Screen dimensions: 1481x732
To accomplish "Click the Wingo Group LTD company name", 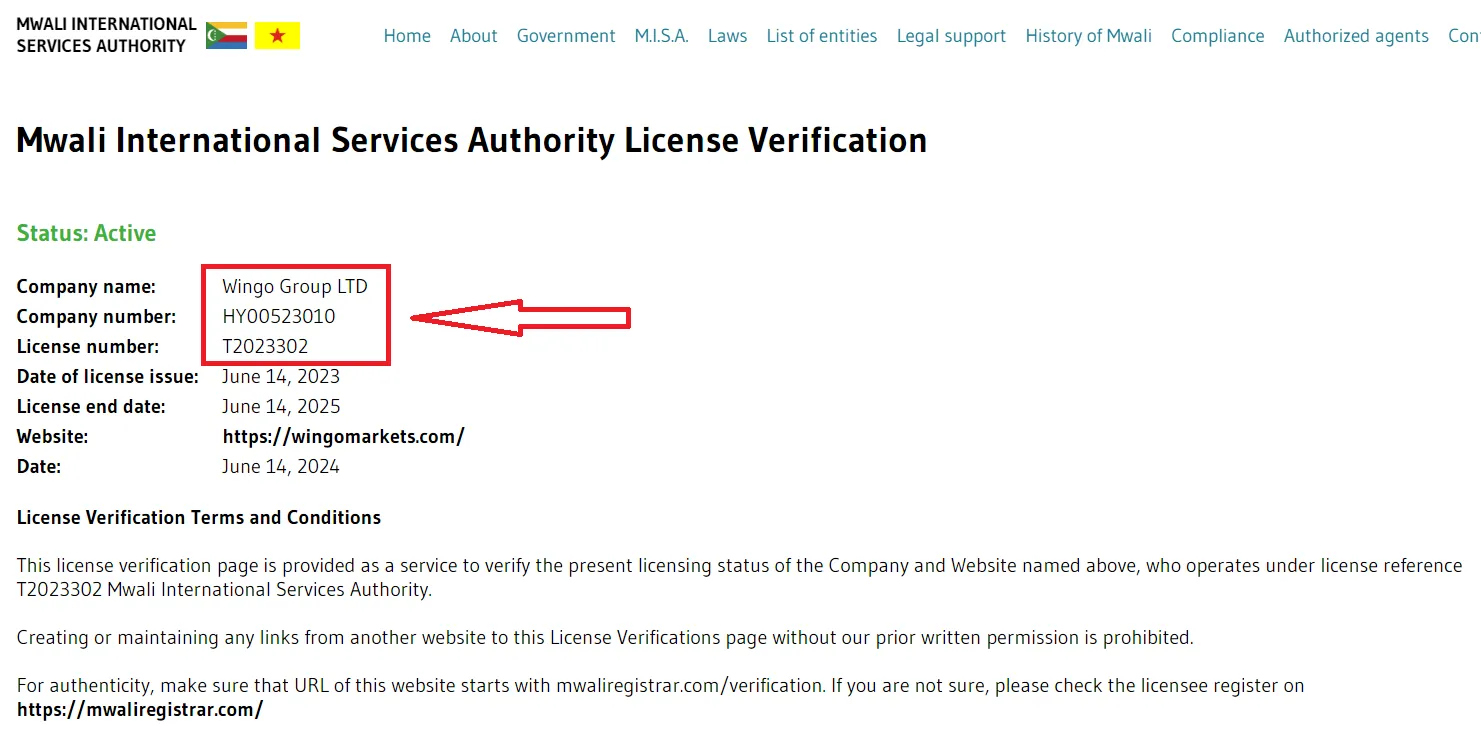I will click(x=295, y=287).
